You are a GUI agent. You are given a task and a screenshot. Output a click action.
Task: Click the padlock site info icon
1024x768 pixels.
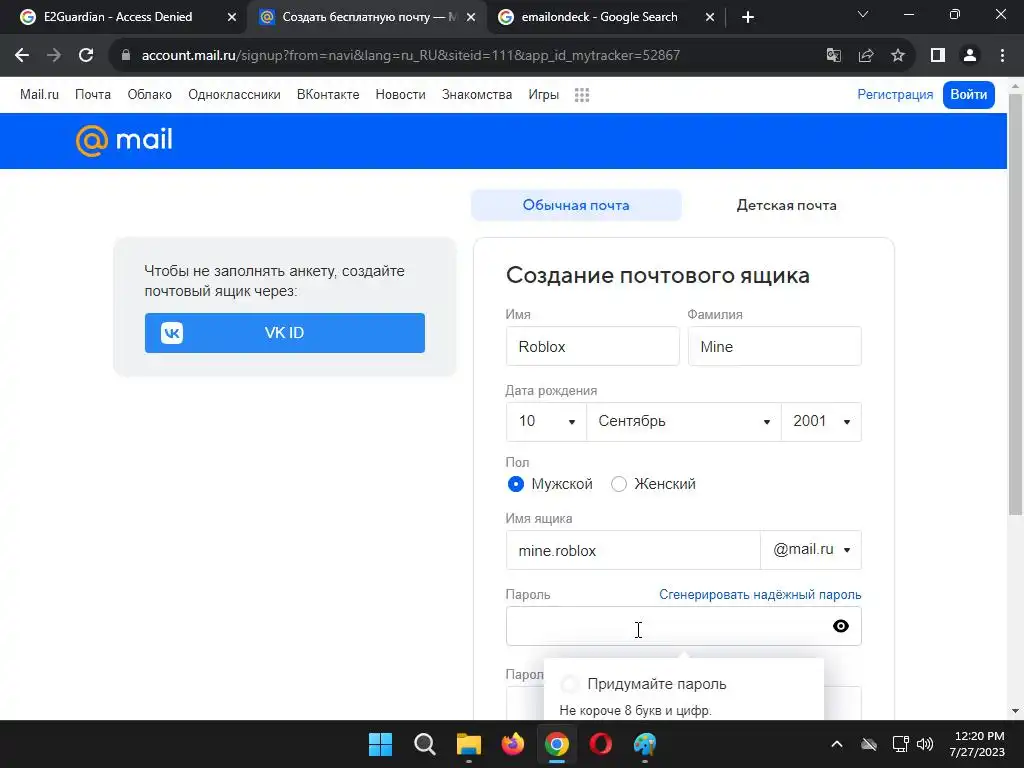[126, 56]
